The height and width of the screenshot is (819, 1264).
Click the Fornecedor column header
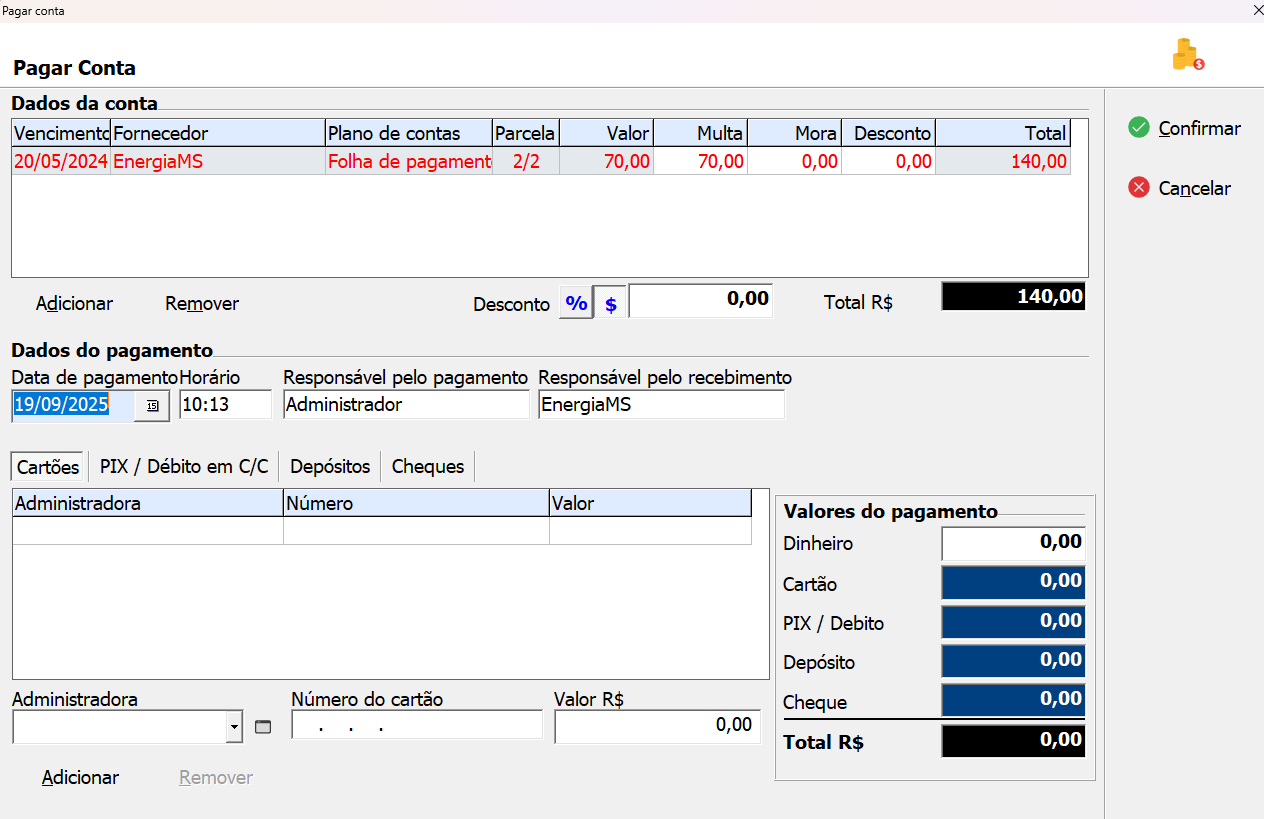coord(218,133)
